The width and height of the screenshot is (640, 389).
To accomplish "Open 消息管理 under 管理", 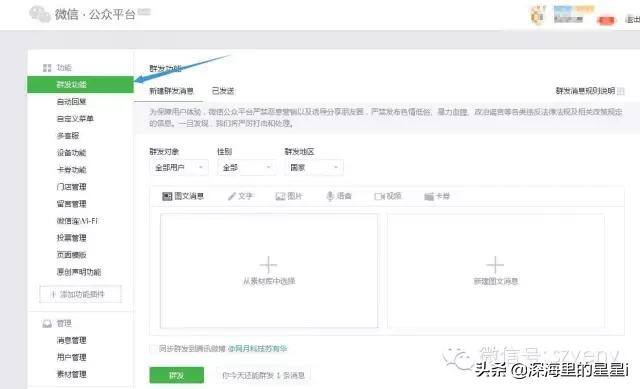I will [x=71, y=340].
